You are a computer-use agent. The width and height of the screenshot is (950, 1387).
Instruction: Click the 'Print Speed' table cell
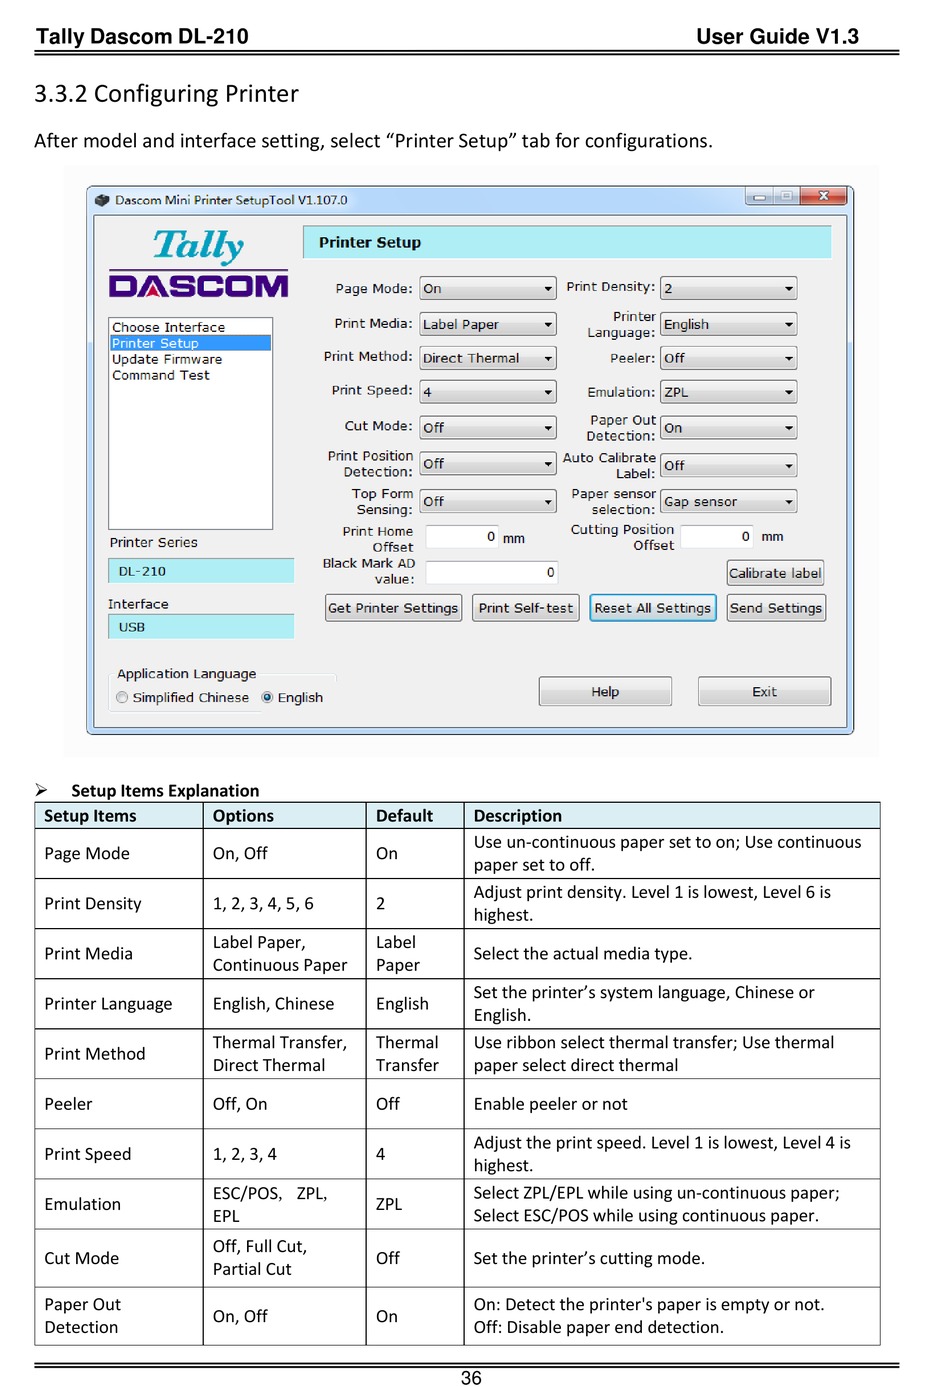coord(119,1154)
